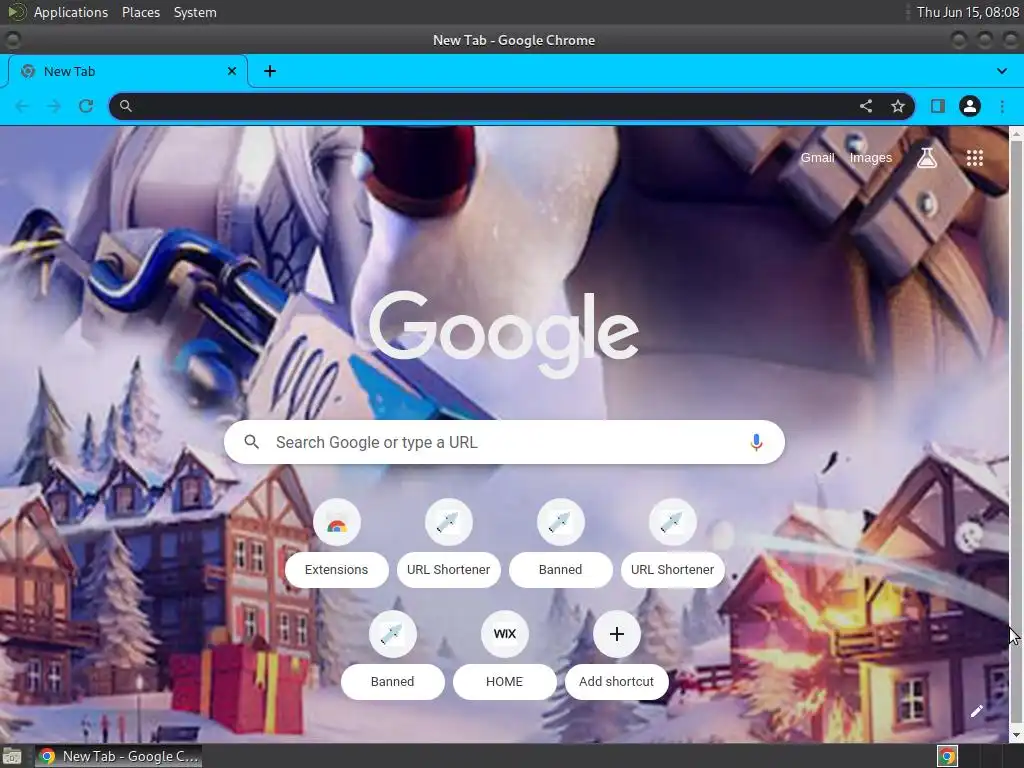Click the search icon in address bar
The width and height of the screenshot is (1024, 768).
coord(126,106)
